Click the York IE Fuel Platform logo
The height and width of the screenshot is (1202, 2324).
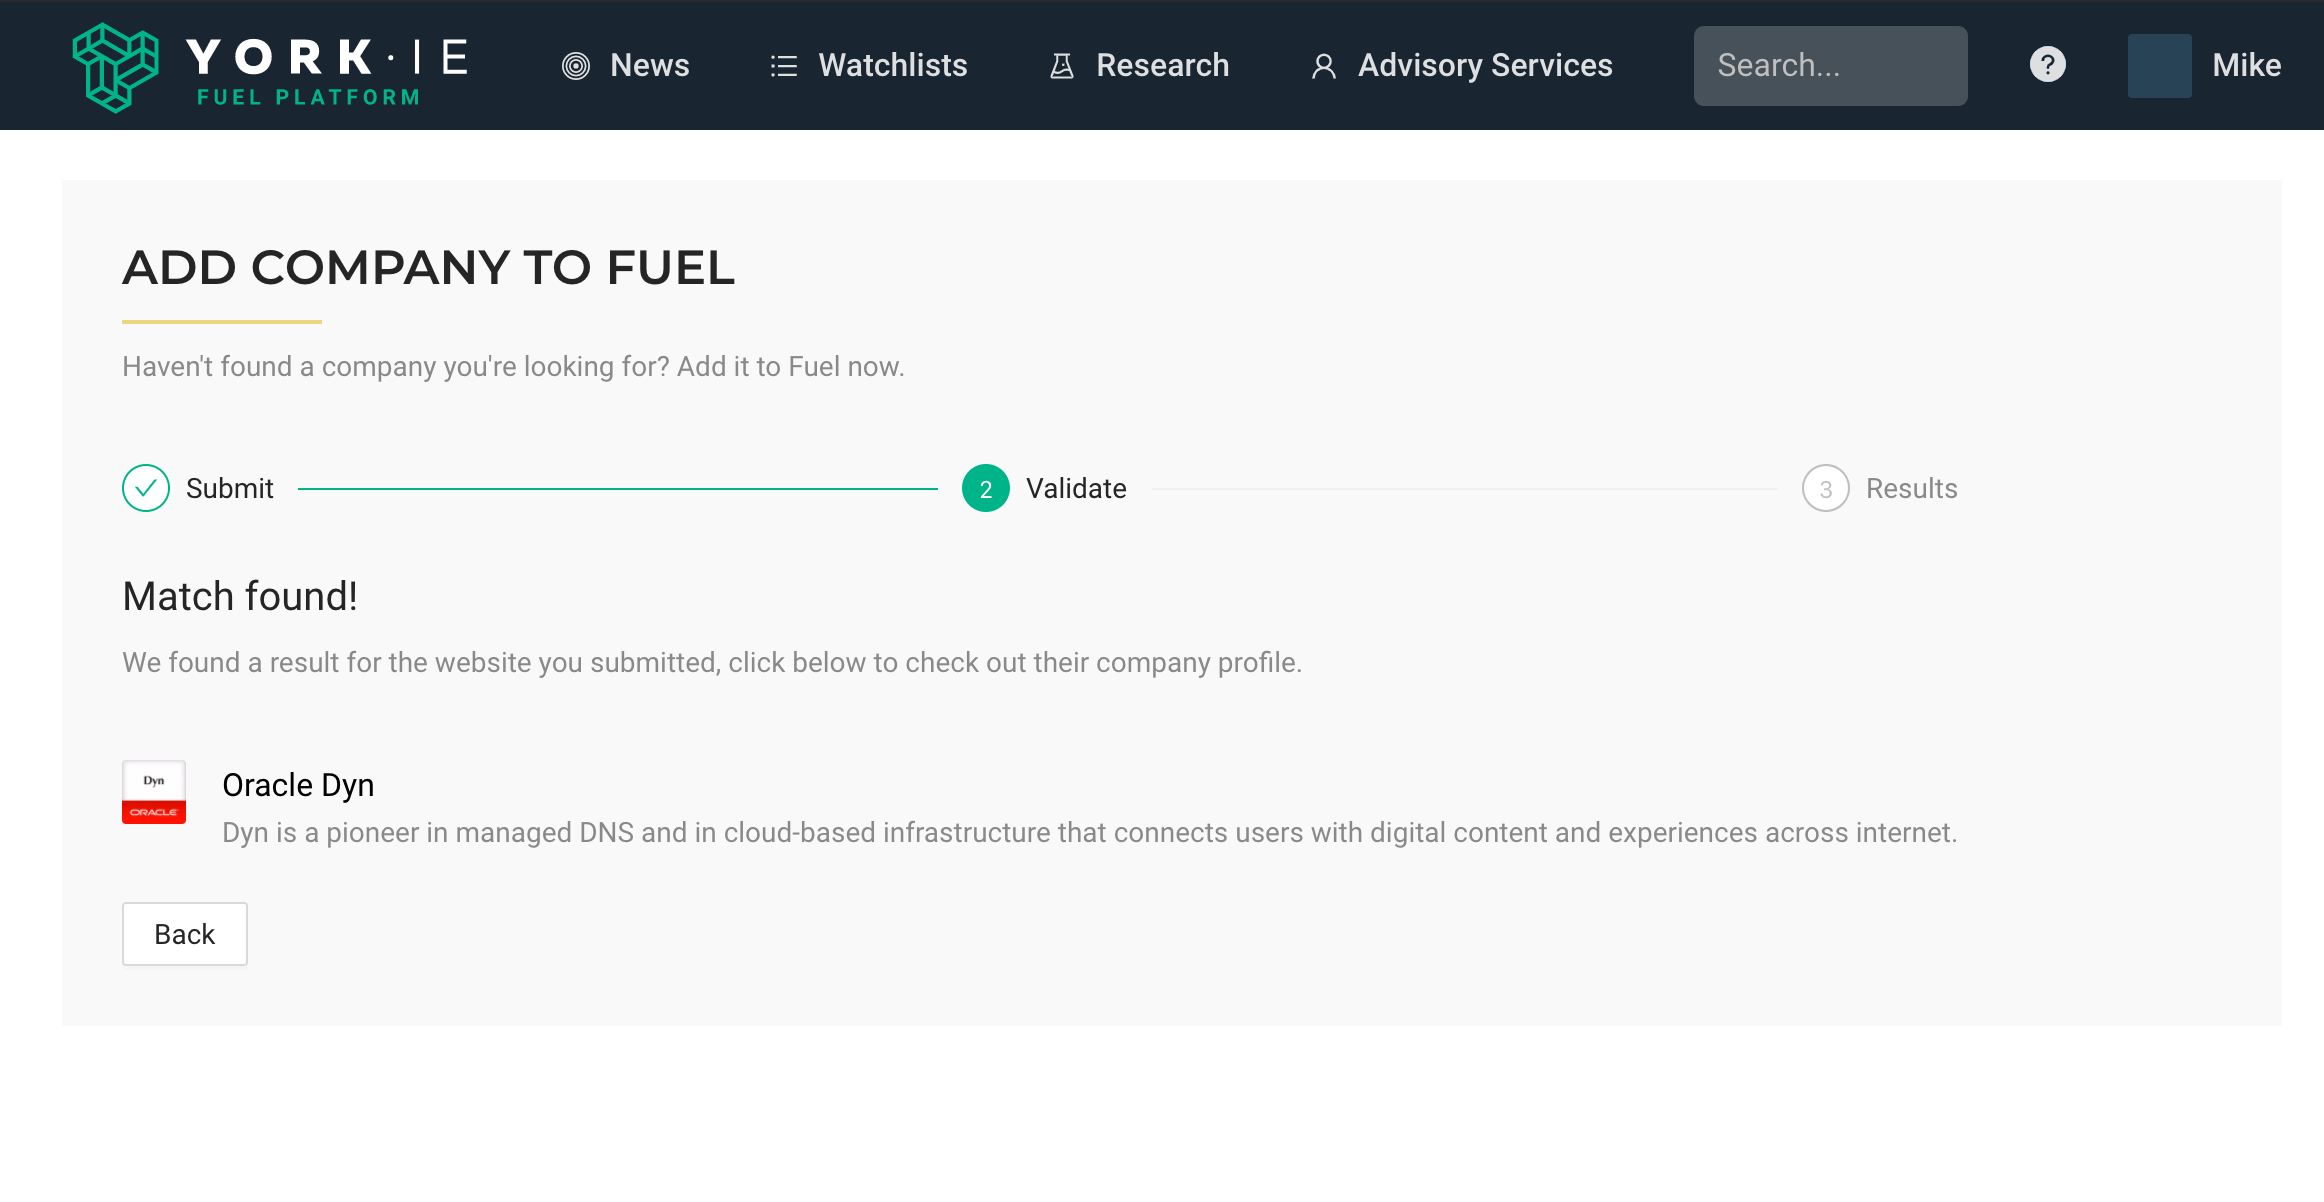click(270, 66)
